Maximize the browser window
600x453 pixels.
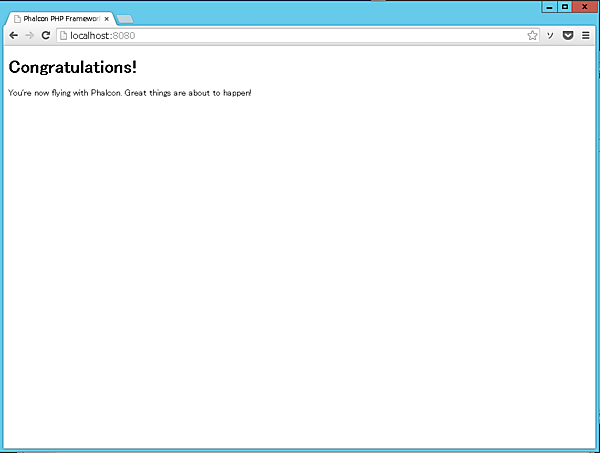click(565, 7)
